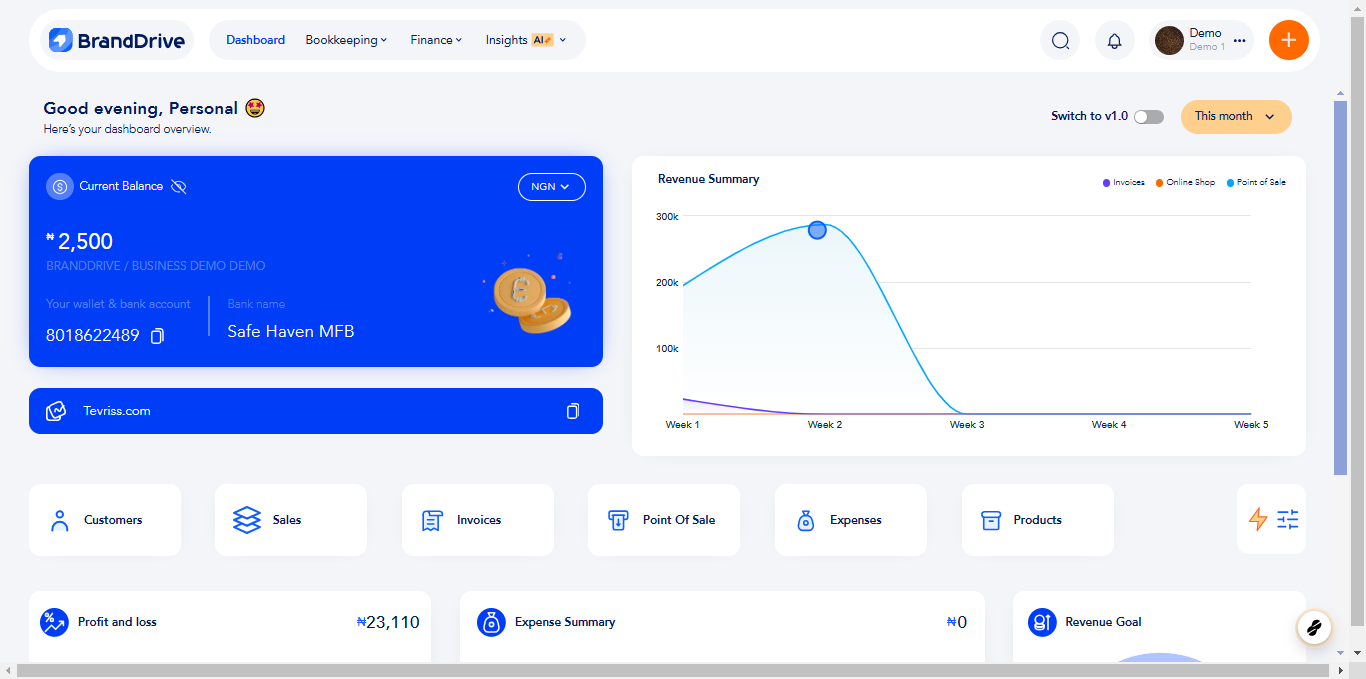
Task: Select the Products box icon
Action: pos(991,519)
